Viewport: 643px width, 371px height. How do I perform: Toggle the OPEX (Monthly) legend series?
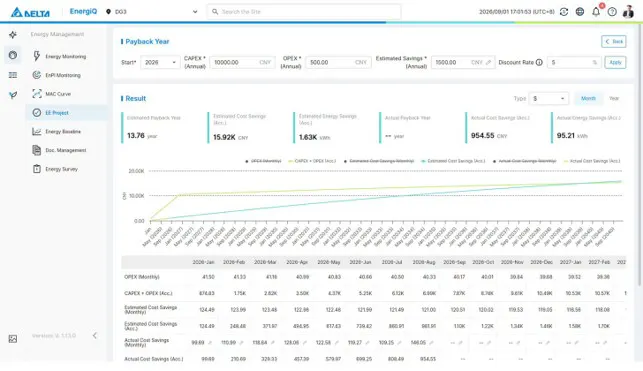(263, 161)
